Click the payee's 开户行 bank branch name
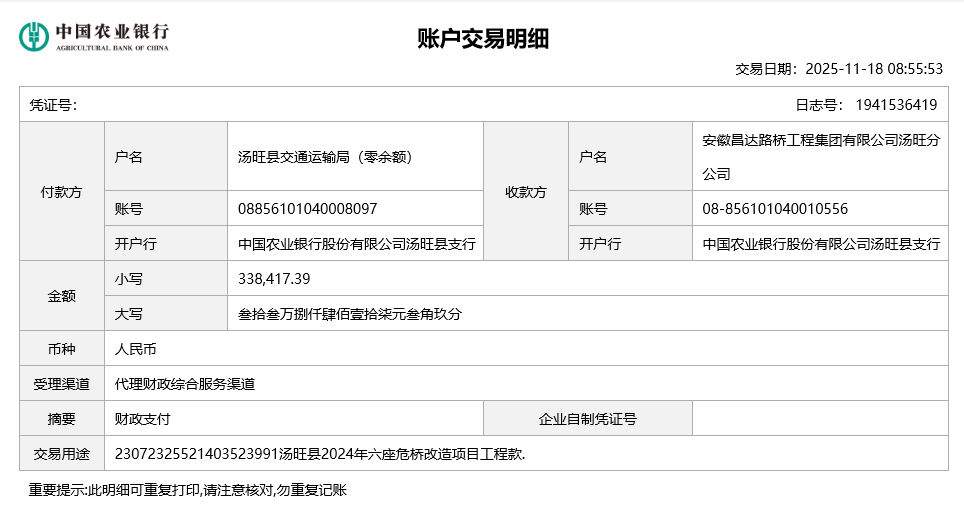Image resolution: width=964 pixels, height=517 pixels. tap(821, 244)
